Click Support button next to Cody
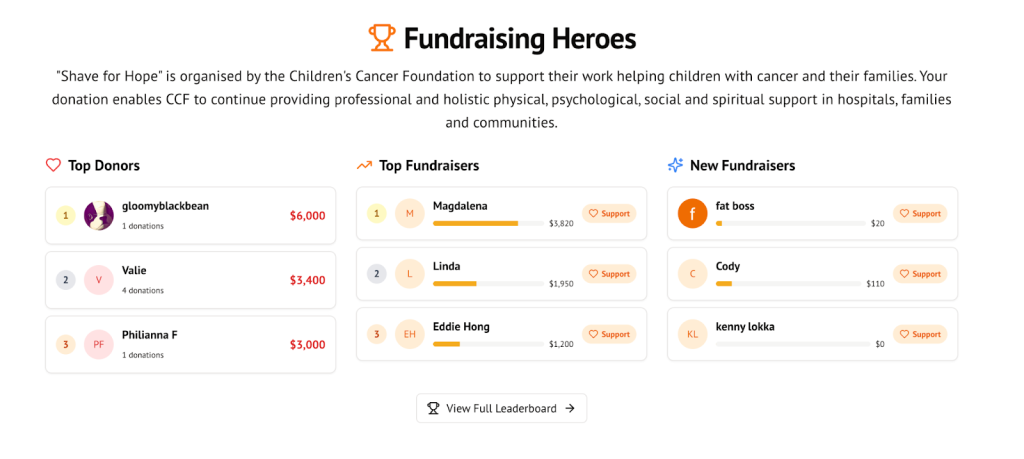 click(x=920, y=274)
